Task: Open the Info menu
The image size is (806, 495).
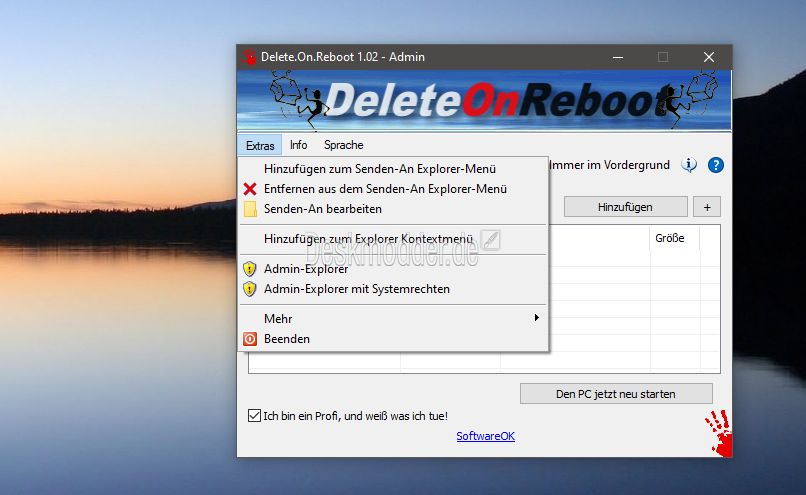Action: coord(298,145)
